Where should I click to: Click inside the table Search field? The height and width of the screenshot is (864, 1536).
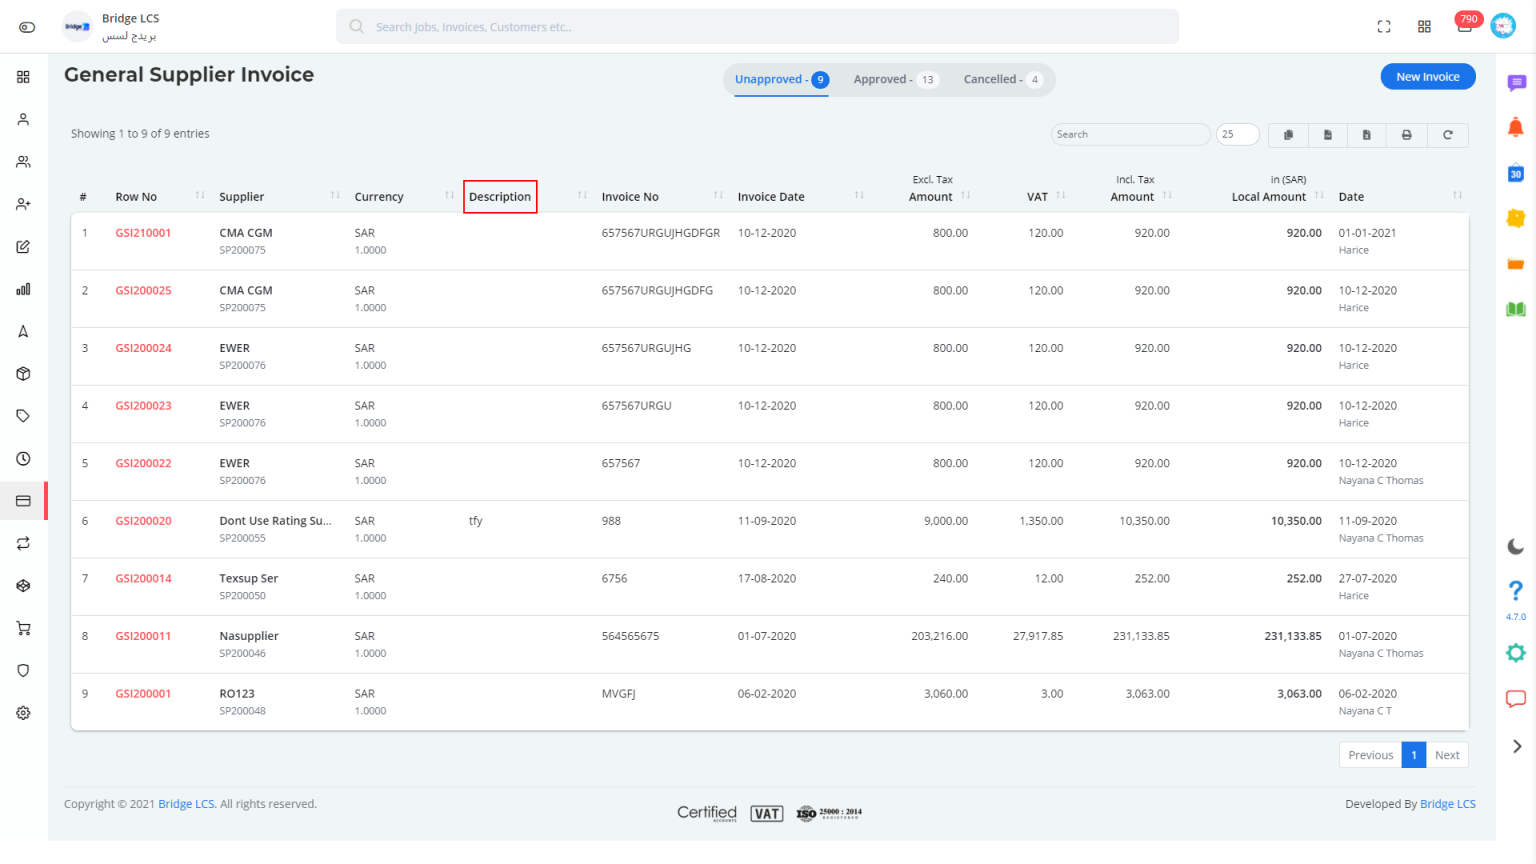1130,133
